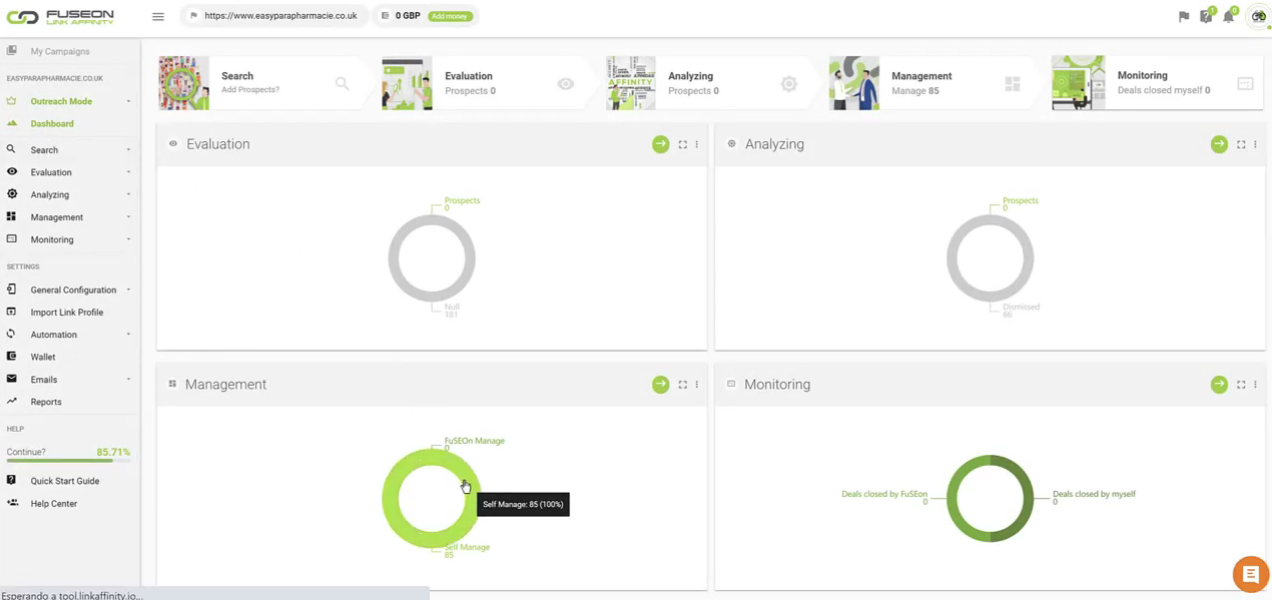
Task: Click the Help Center people icon
Action: [x=12, y=503]
